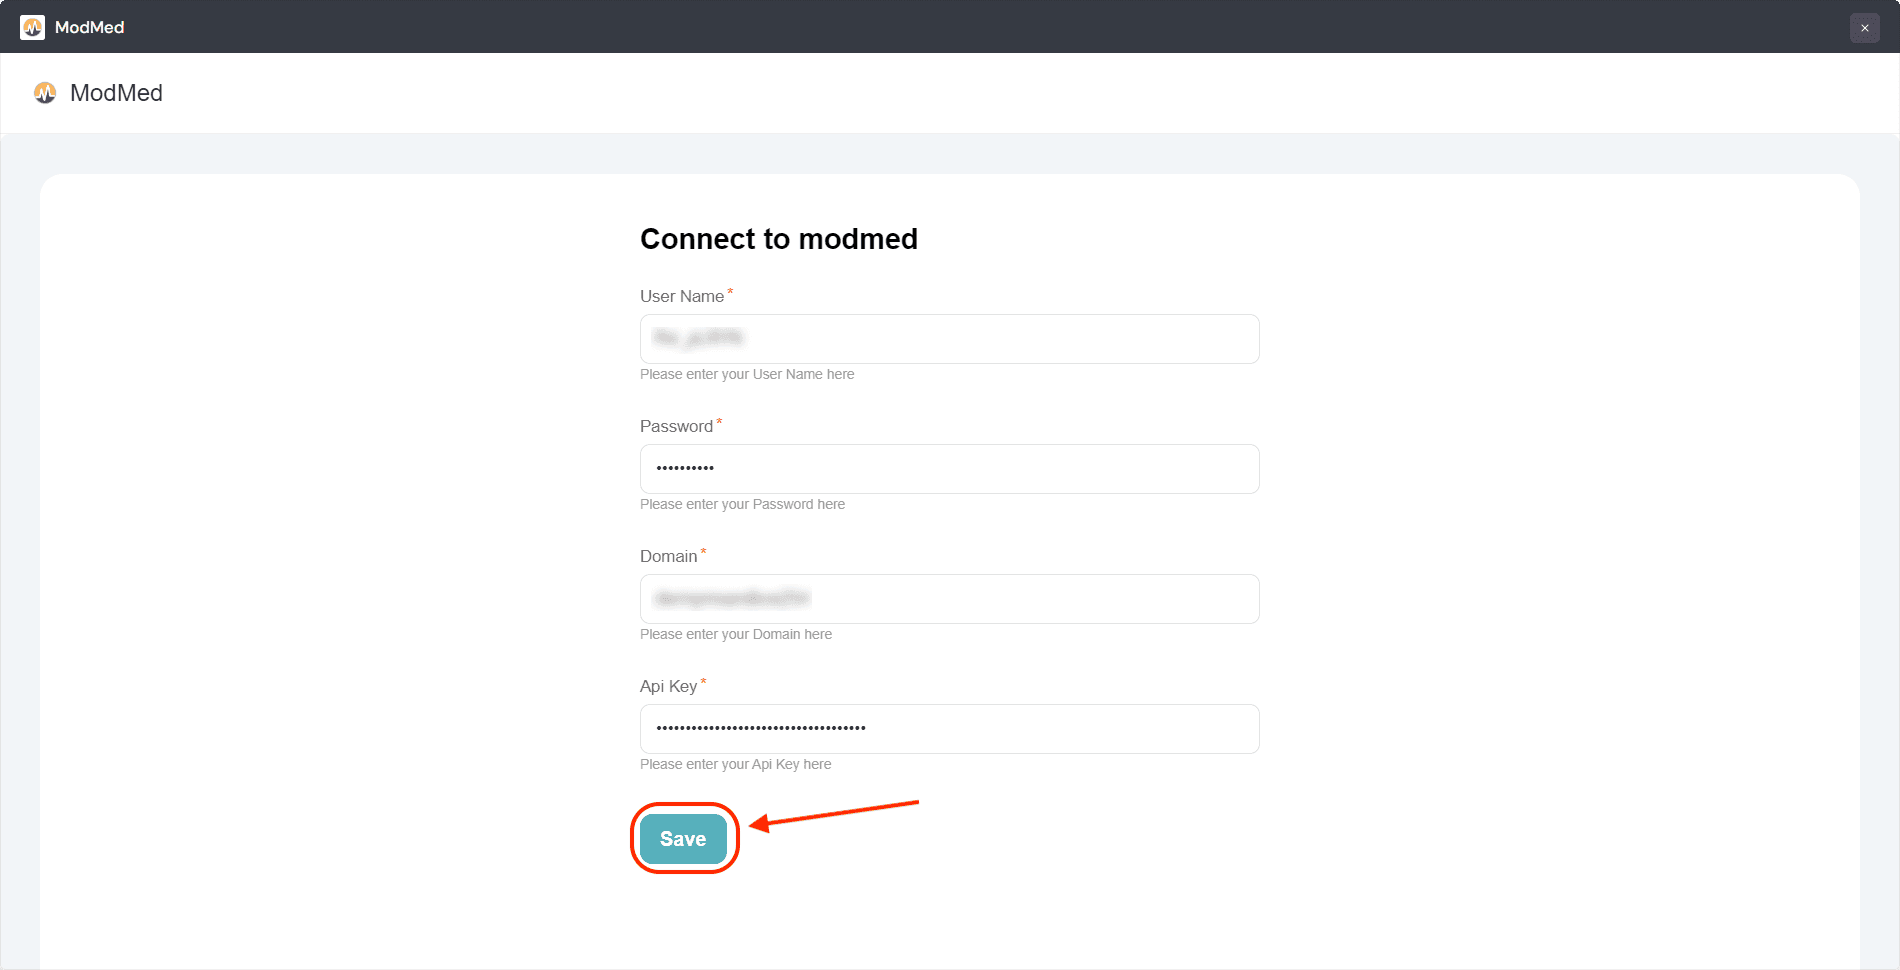Viewport: 1900px width, 970px height.
Task: Click the Domain field label
Action: [668, 556]
